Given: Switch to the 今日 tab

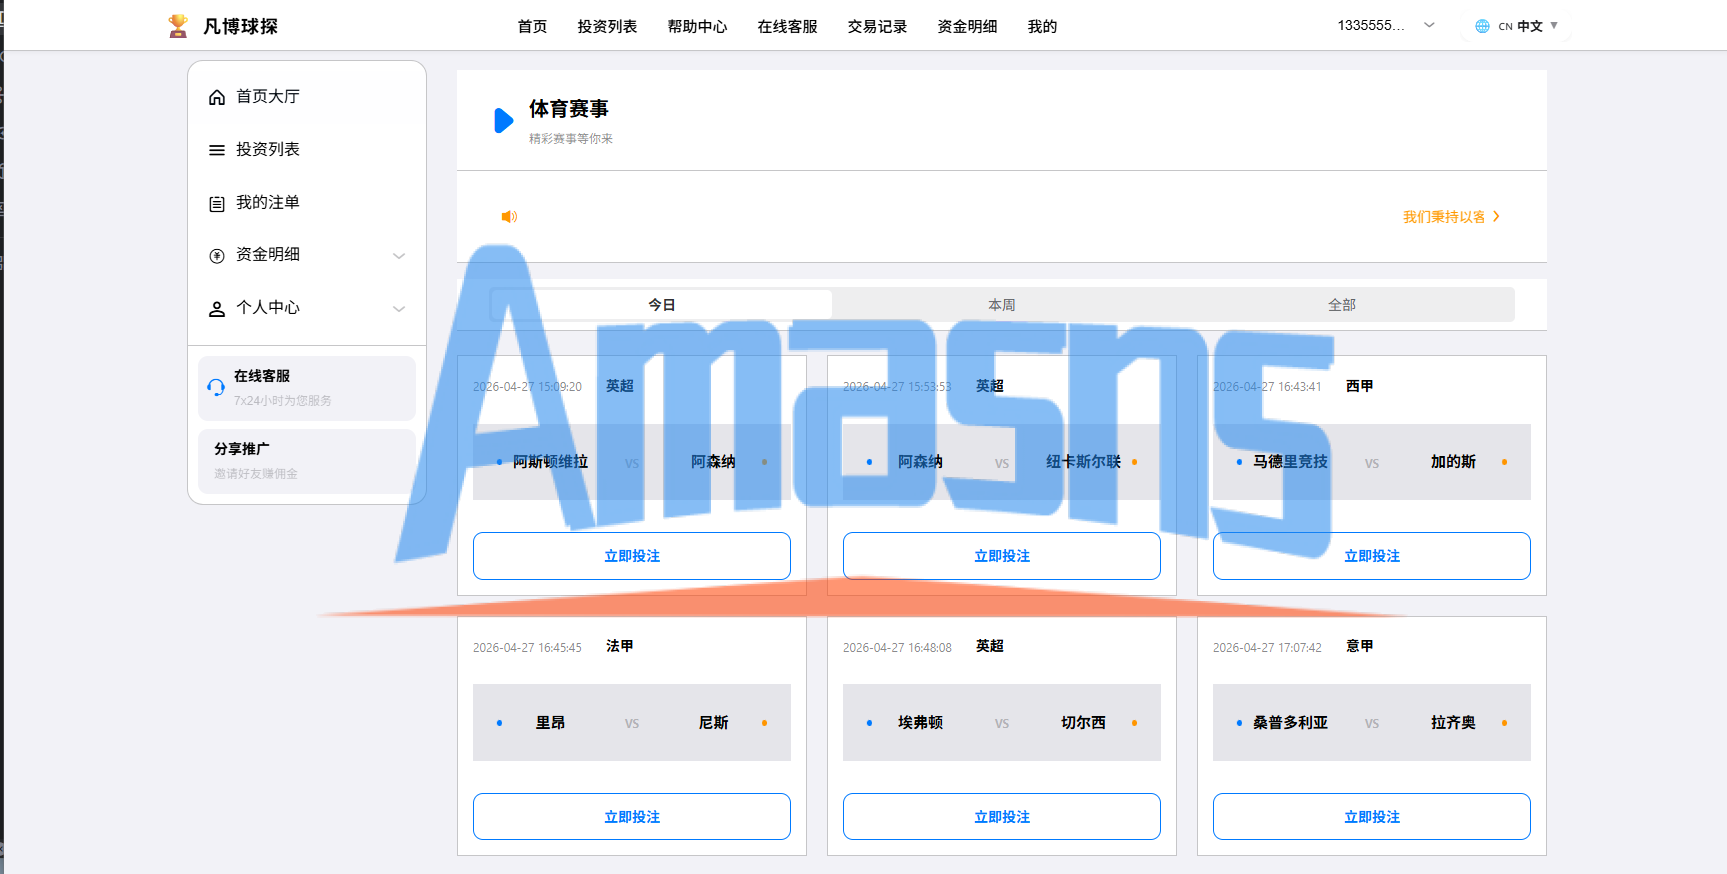Looking at the screenshot, I should pos(661,305).
